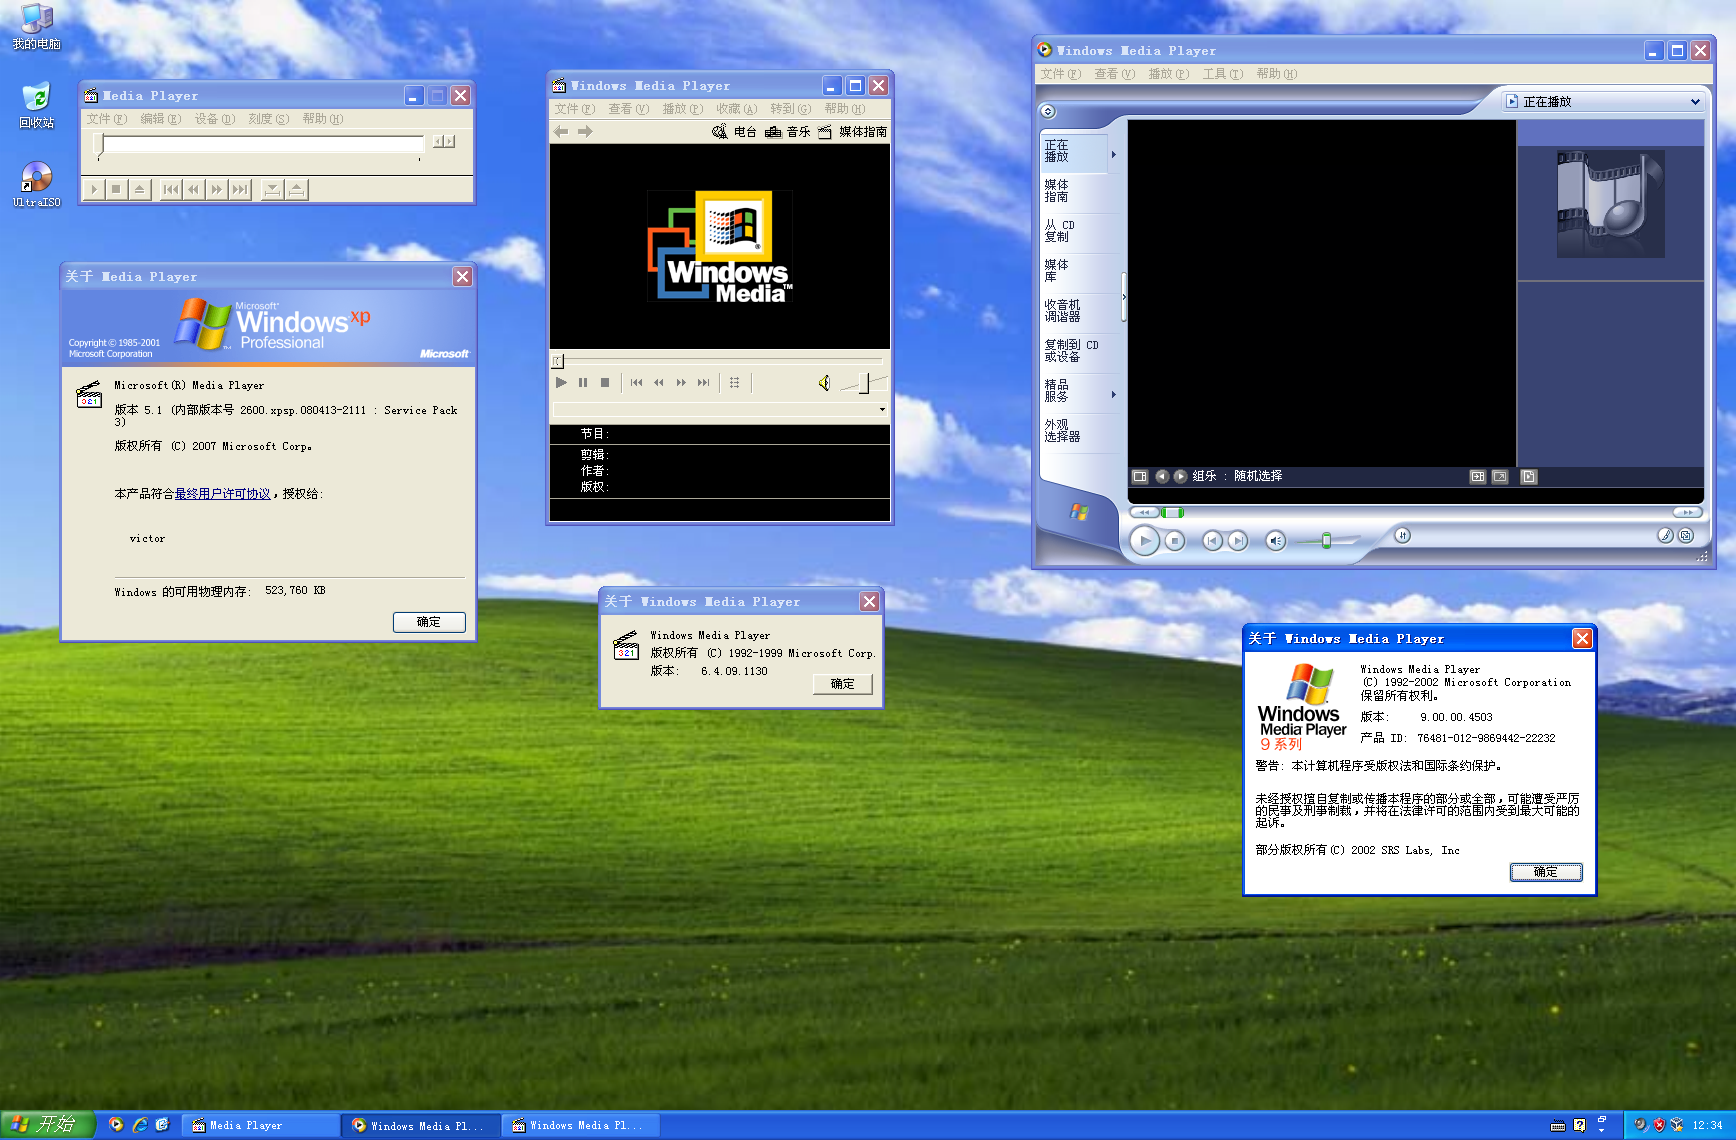1736x1140 pixels.
Task: Open 刻度(S) menu in classic Media Player 5.1
Action: tap(269, 119)
